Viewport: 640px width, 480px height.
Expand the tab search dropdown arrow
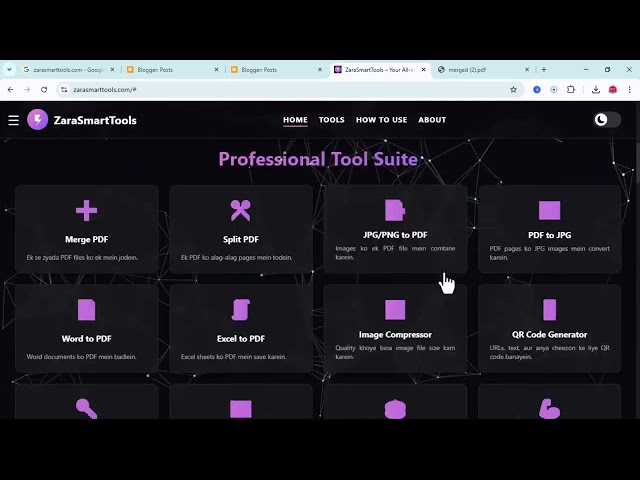coord(9,70)
